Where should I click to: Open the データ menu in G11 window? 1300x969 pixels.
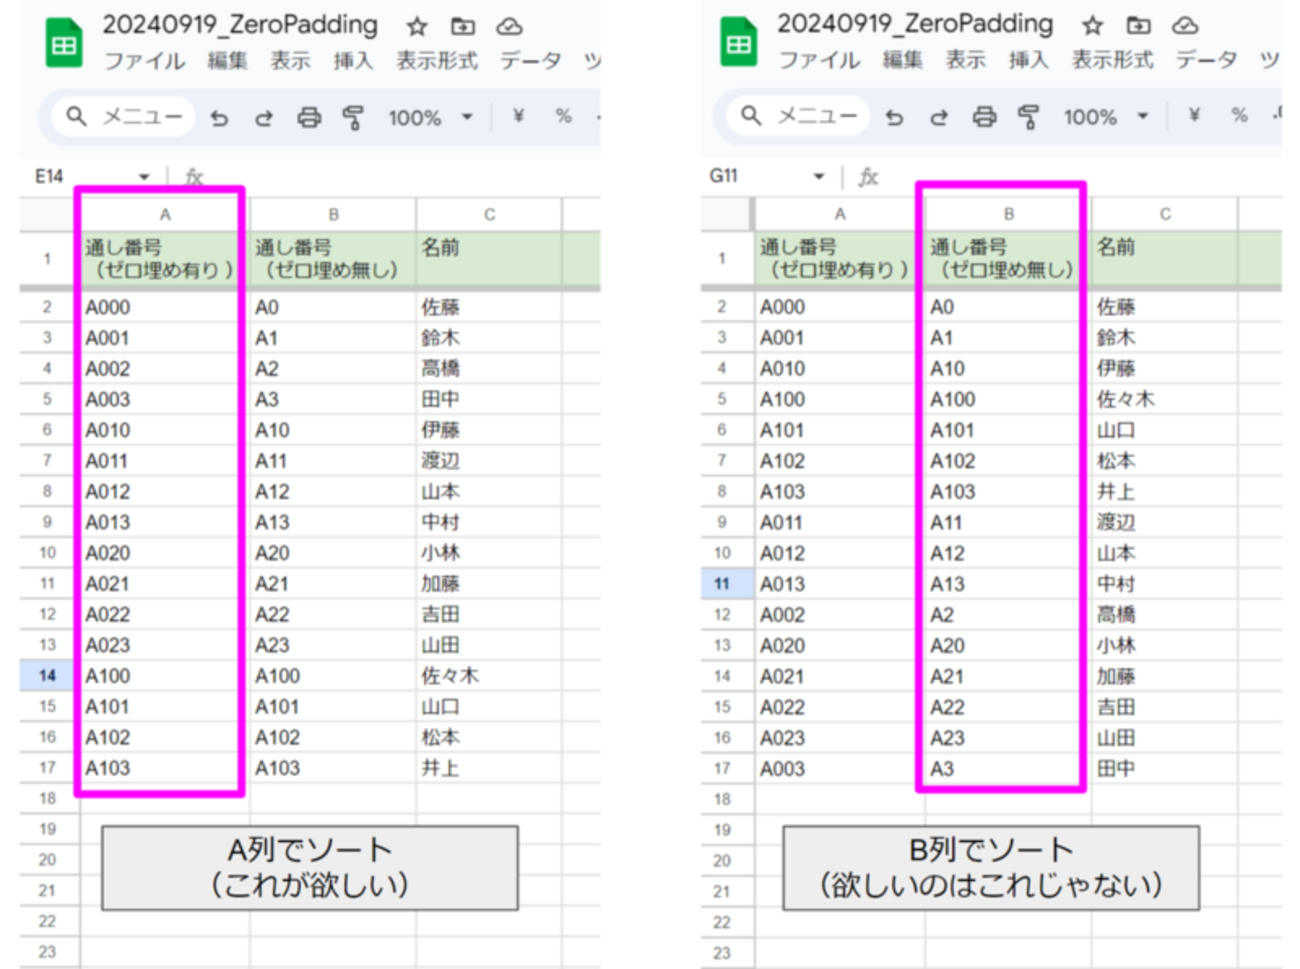[x=1206, y=60]
